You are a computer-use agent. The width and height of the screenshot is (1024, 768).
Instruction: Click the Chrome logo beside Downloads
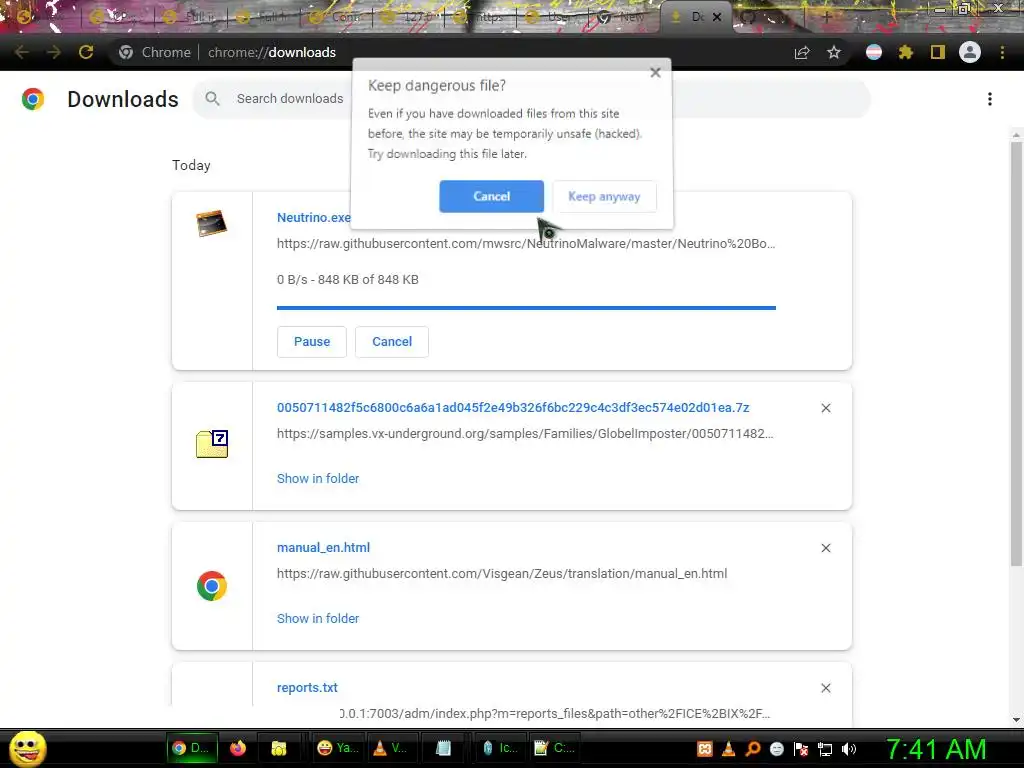click(x=33, y=99)
